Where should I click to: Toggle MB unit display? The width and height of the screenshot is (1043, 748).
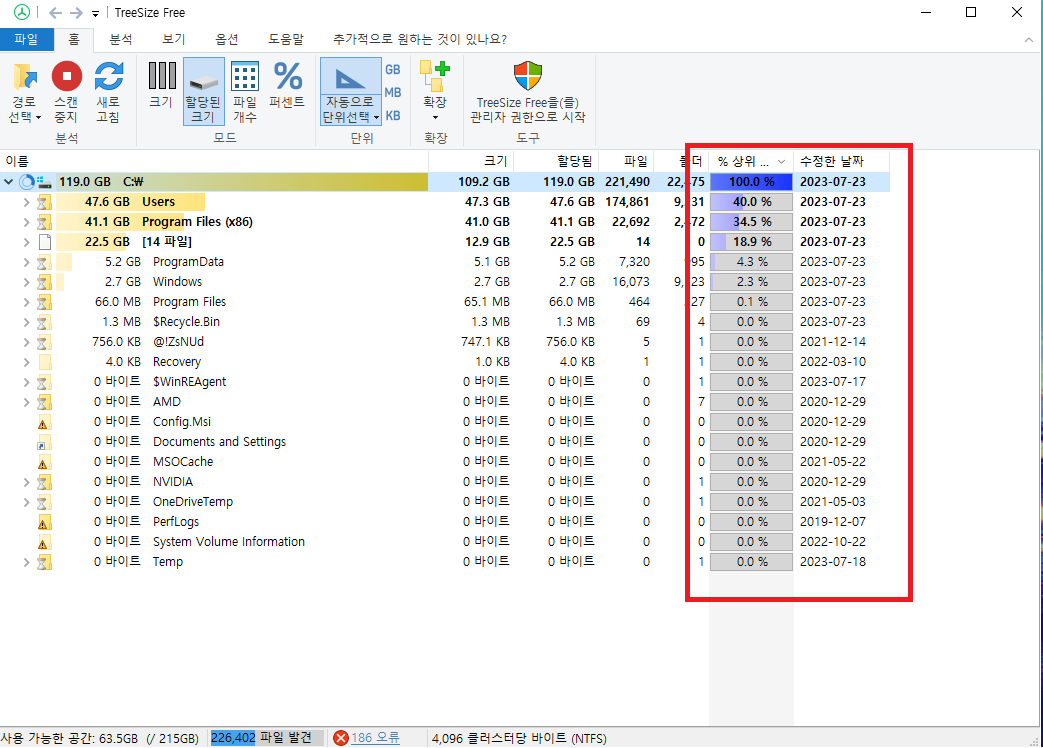point(393,93)
